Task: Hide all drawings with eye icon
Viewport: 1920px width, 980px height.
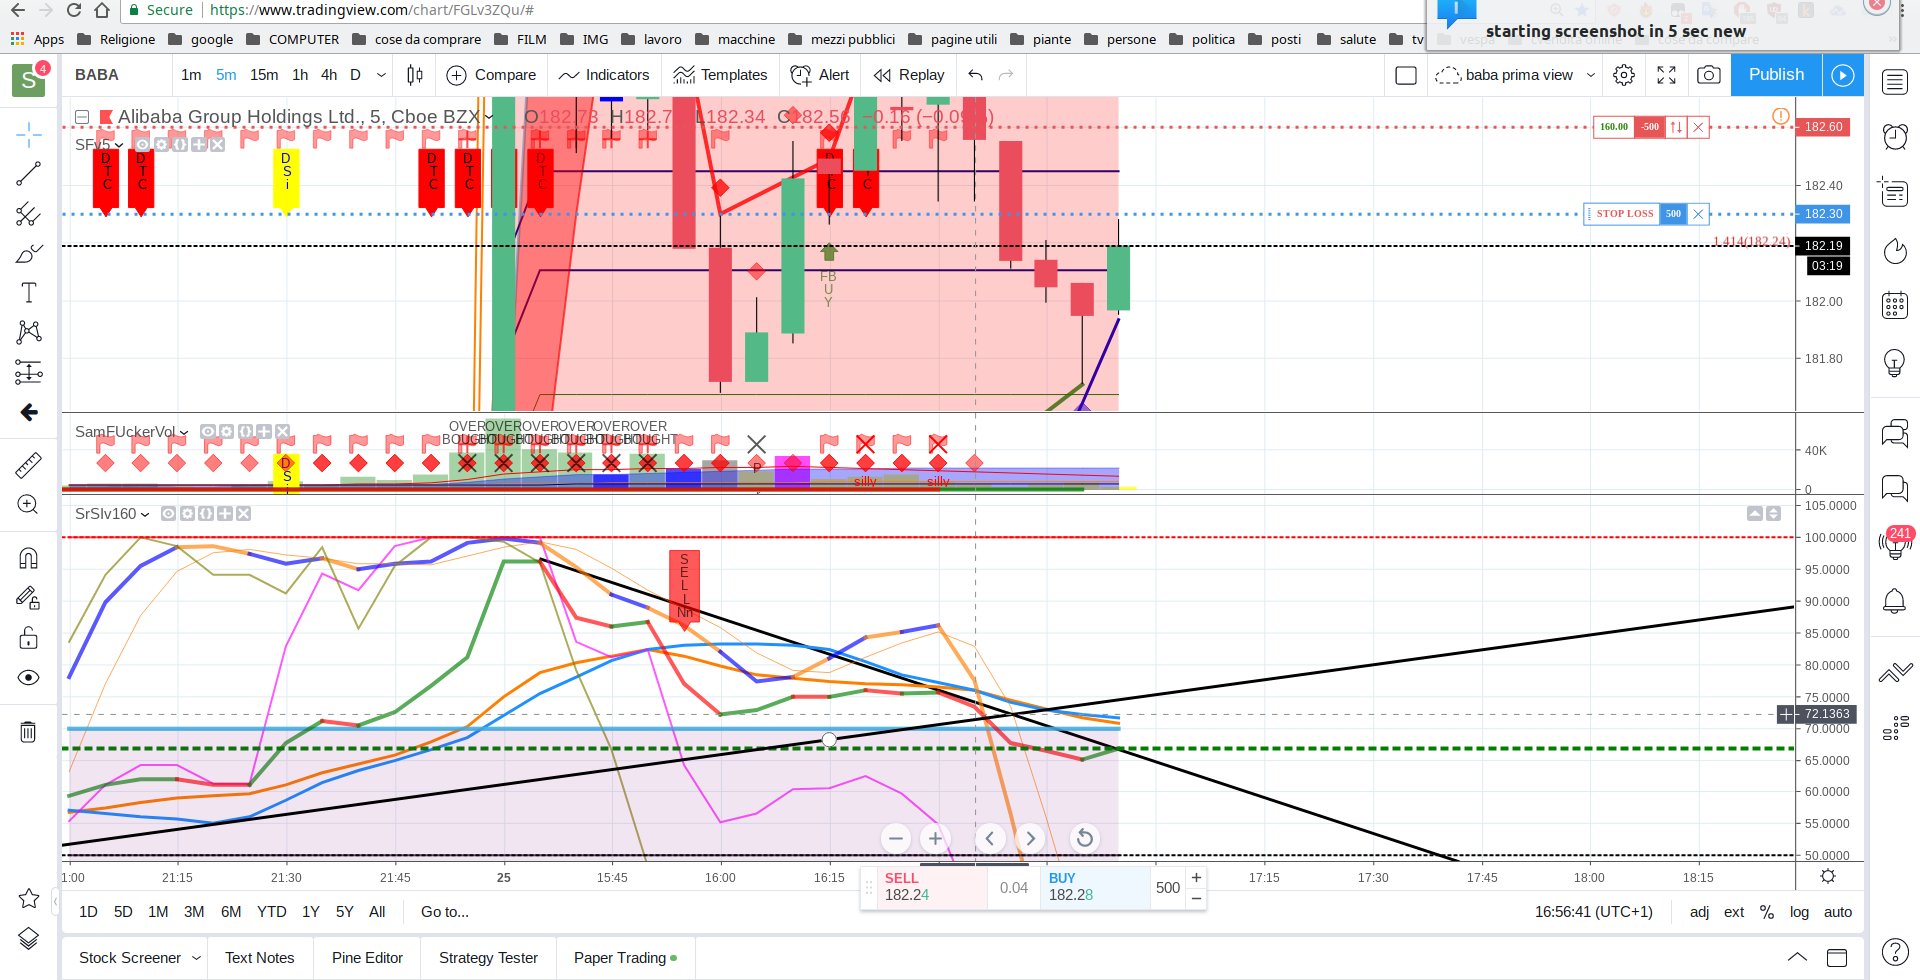Action: [28, 678]
